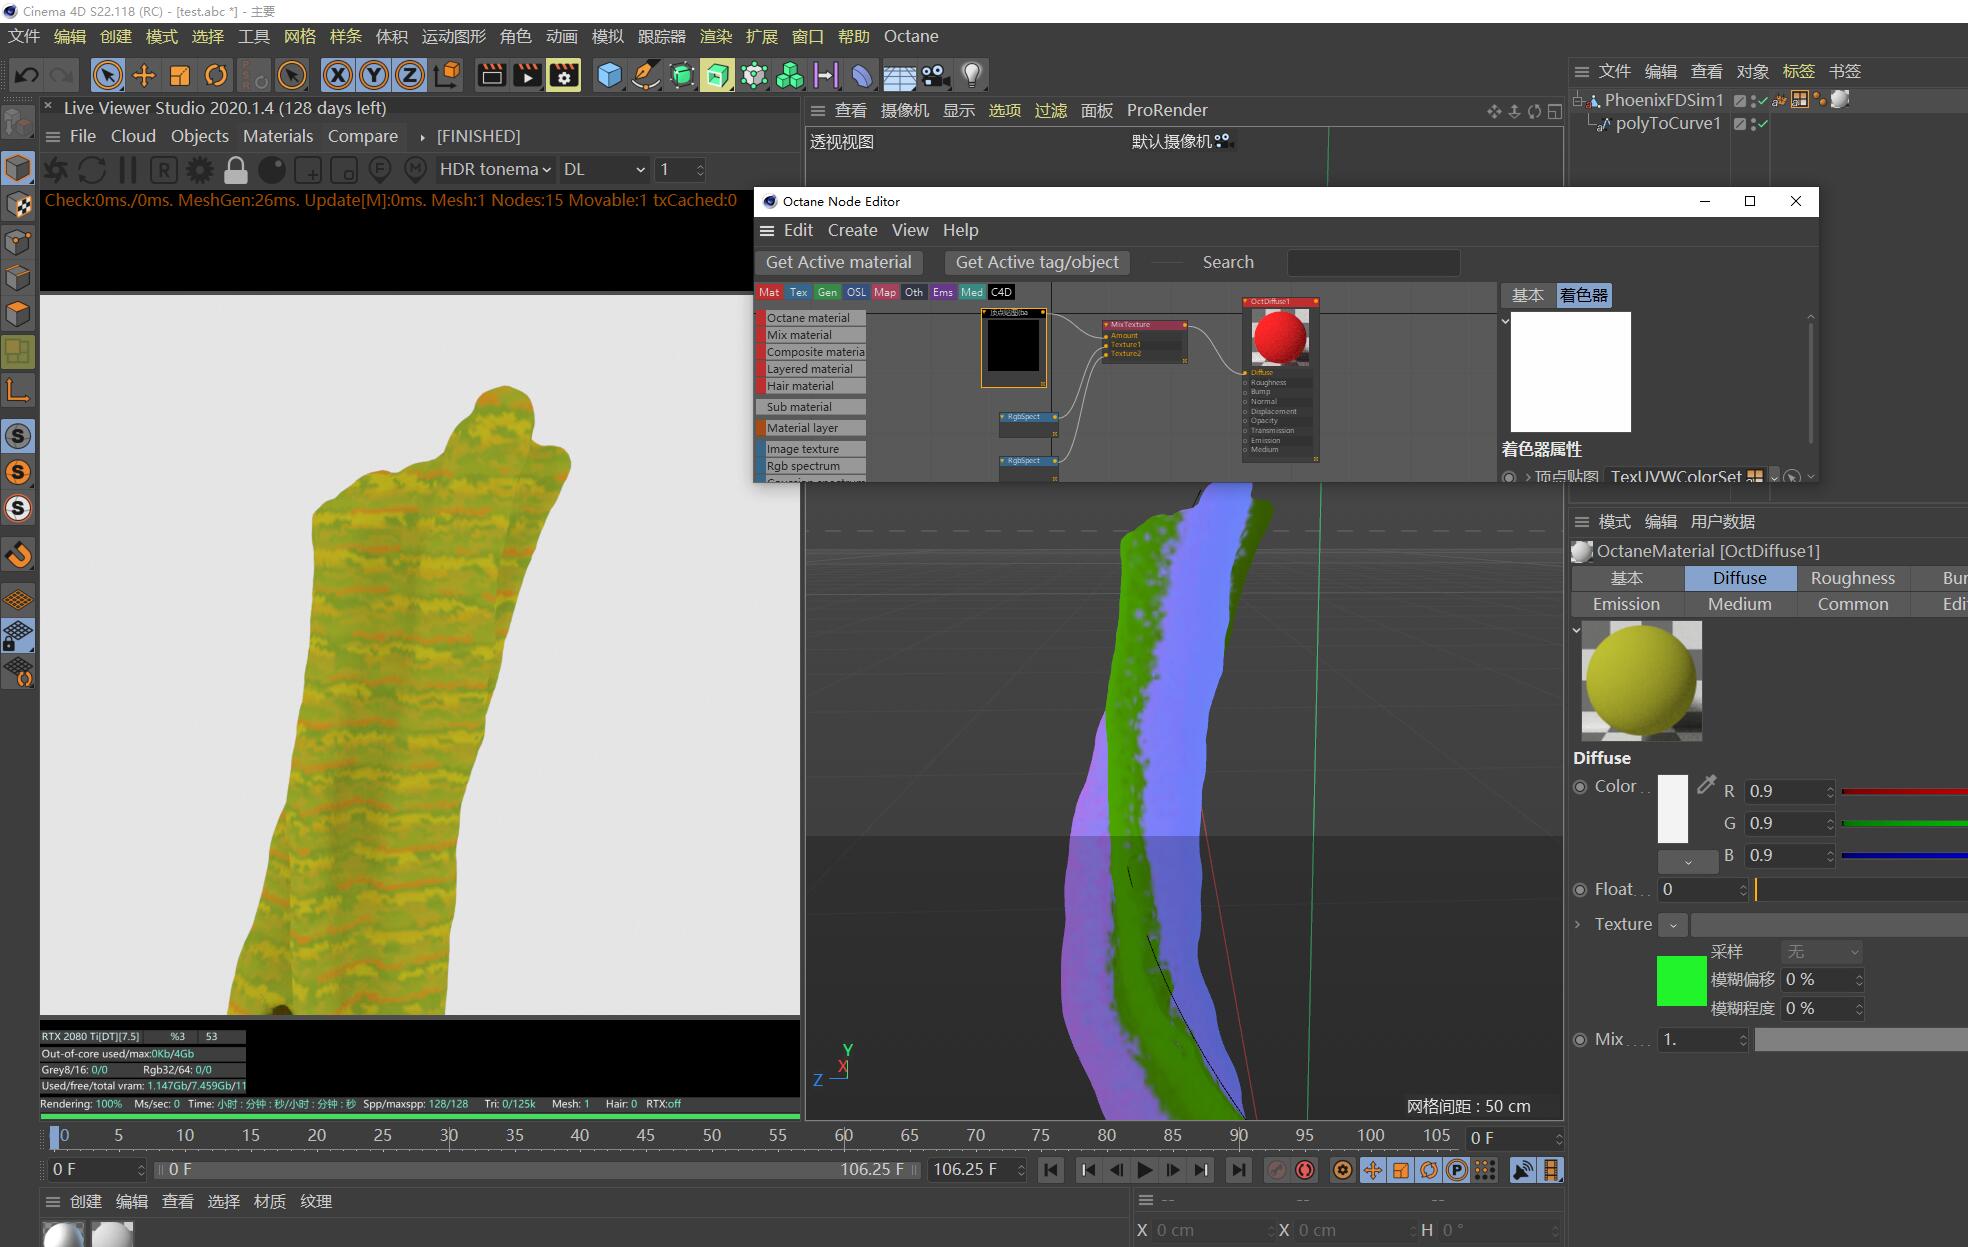Click the Undo arrow icon
The width and height of the screenshot is (1968, 1247).
click(x=27, y=75)
